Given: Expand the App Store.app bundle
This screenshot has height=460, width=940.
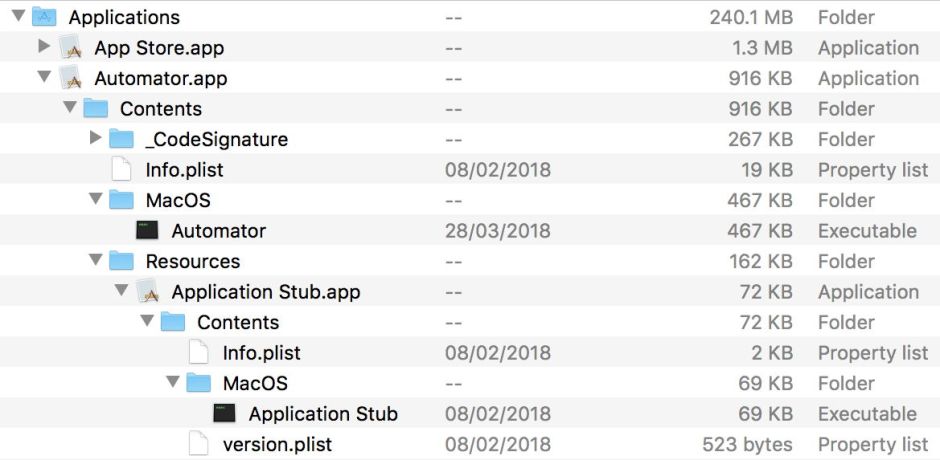Looking at the screenshot, I should click(43, 47).
